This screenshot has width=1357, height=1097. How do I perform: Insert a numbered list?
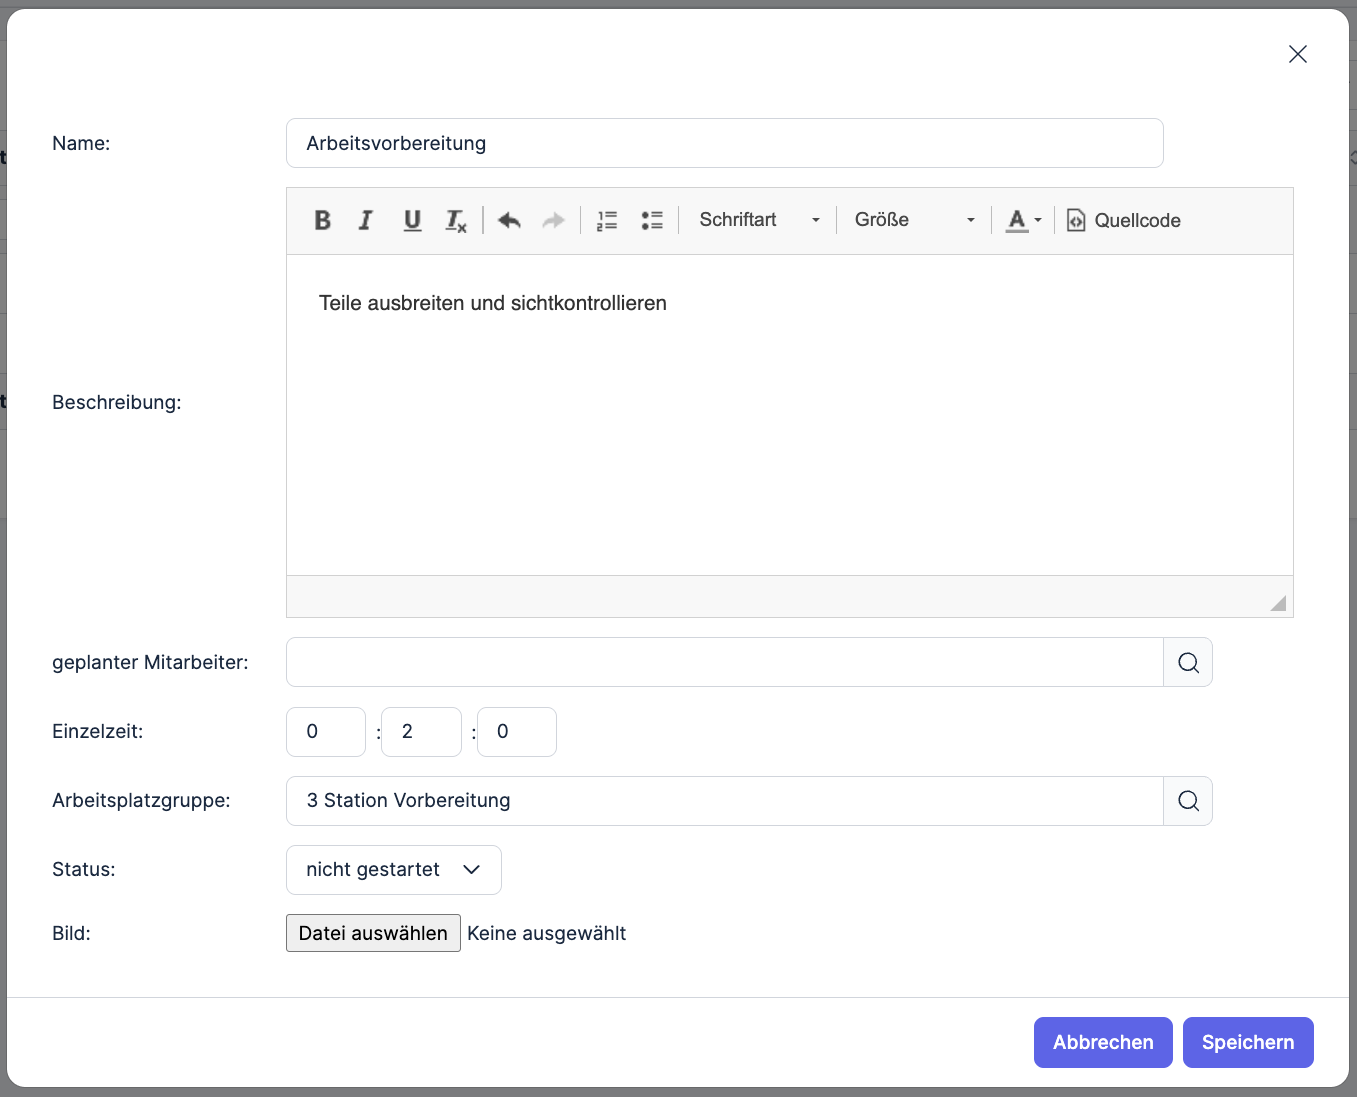click(x=607, y=220)
